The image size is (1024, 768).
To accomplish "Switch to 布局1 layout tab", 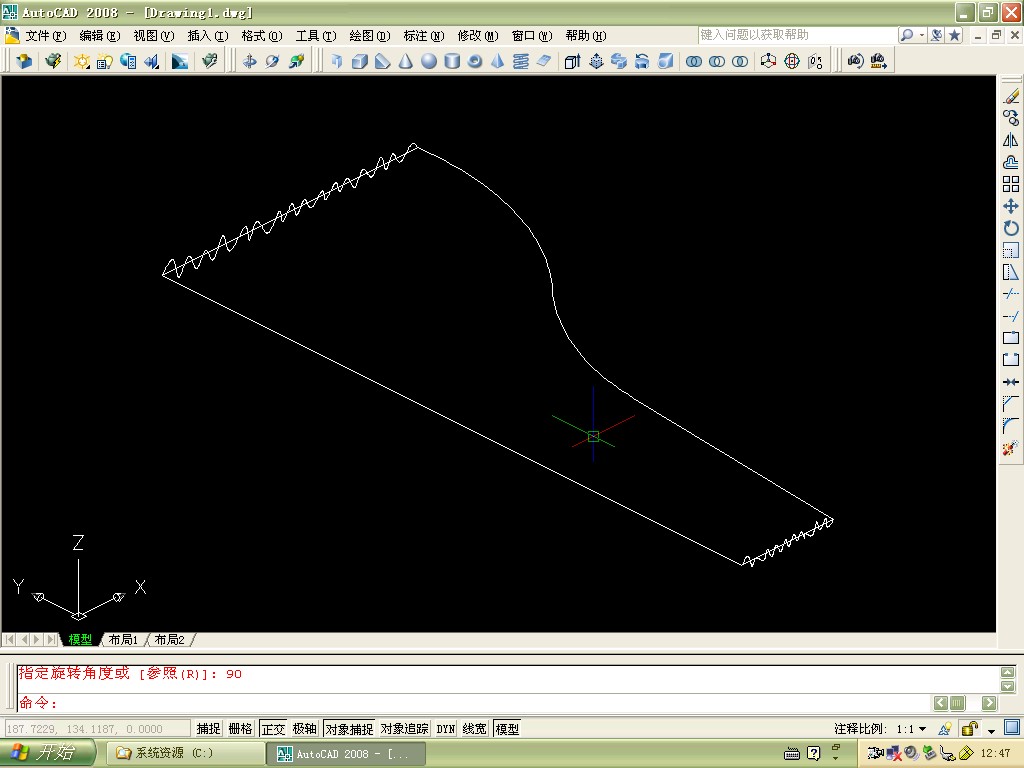I will click(x=123, y=640).
